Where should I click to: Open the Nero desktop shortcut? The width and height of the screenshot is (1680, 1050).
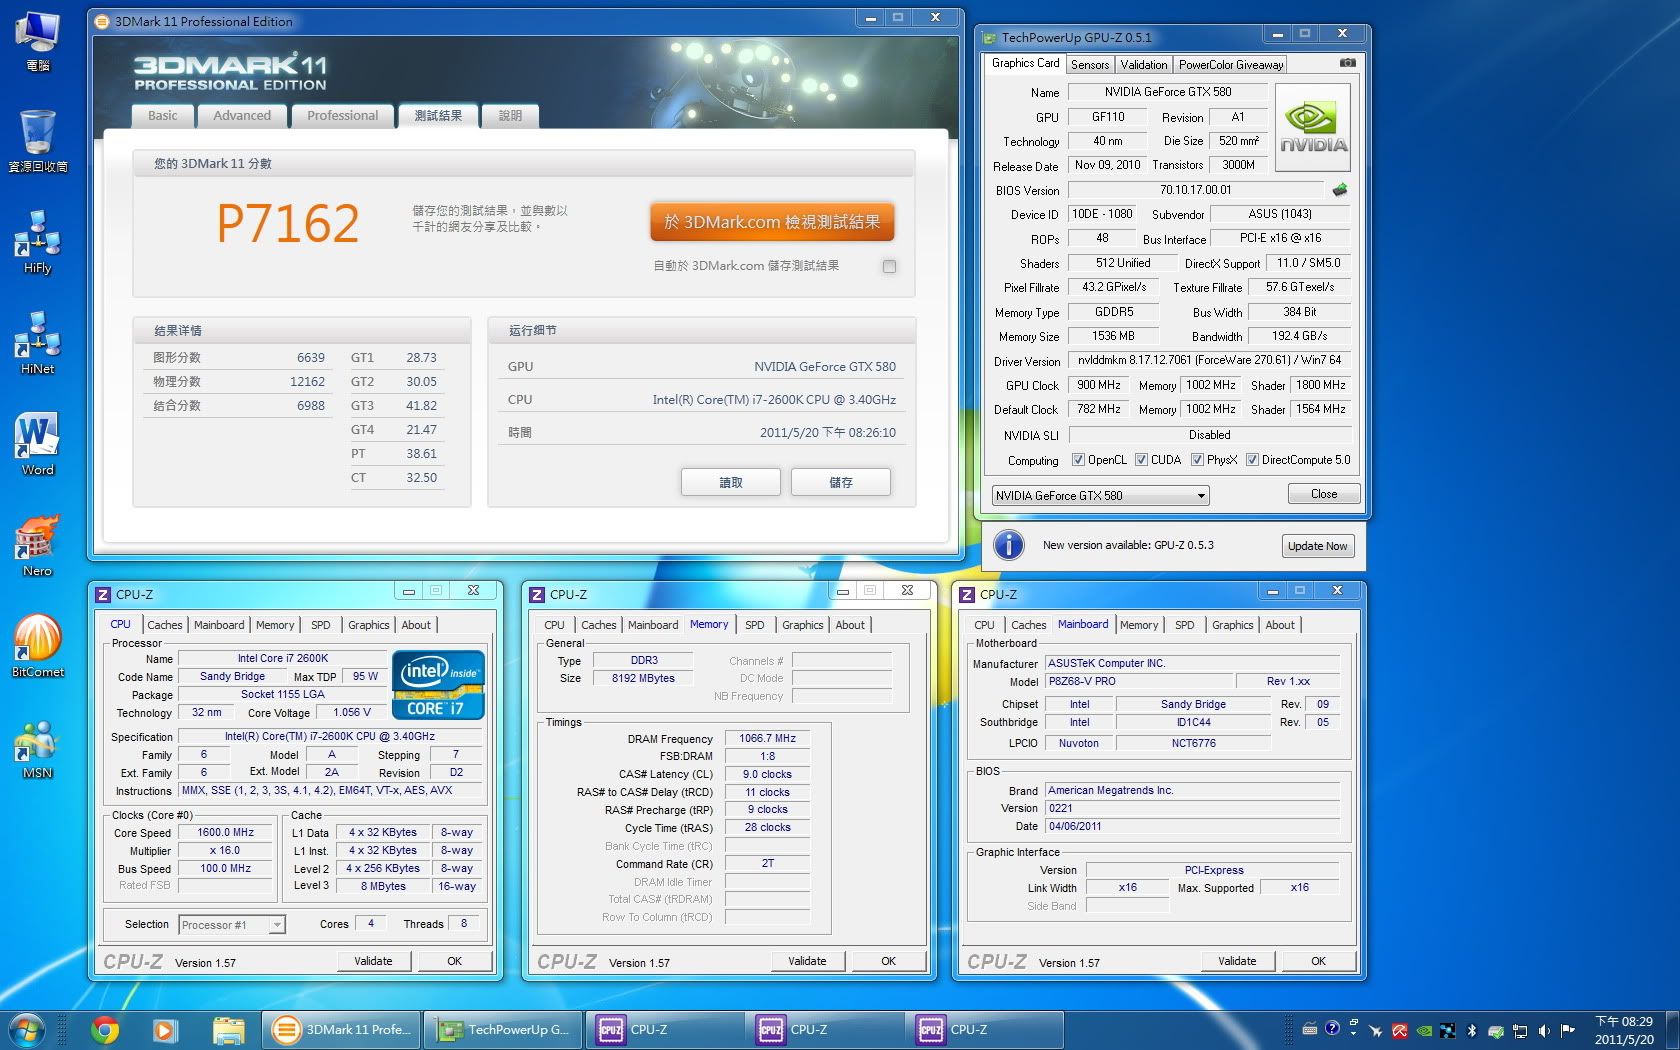pyautogui.click(x=38, y=546)
